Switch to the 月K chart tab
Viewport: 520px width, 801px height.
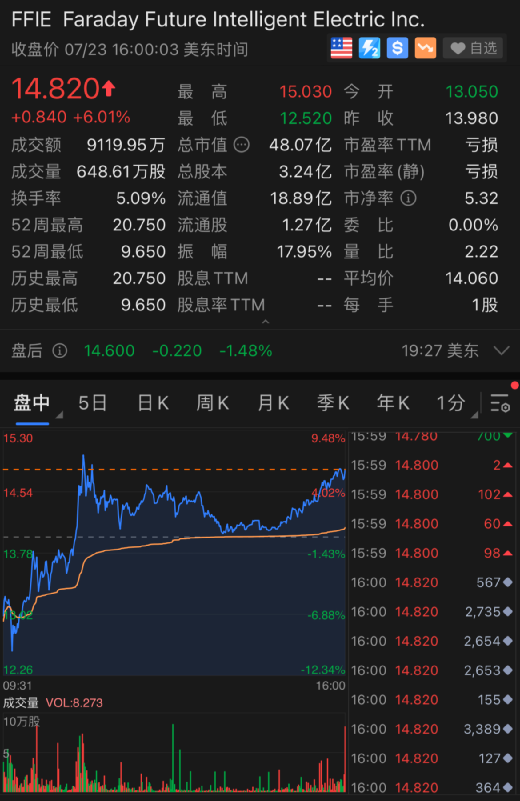coord(273,403)
